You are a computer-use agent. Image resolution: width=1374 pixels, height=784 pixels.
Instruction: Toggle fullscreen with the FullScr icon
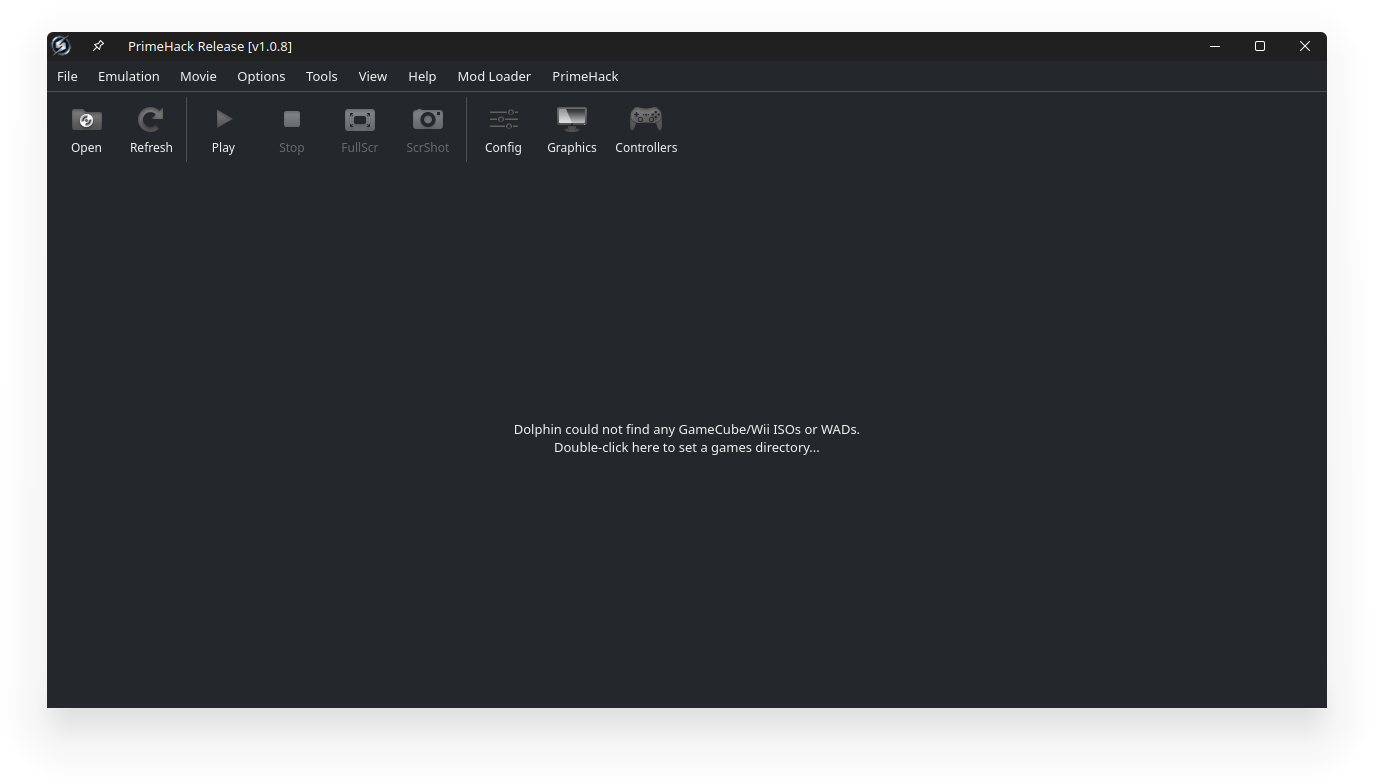[x=360, y=120]
